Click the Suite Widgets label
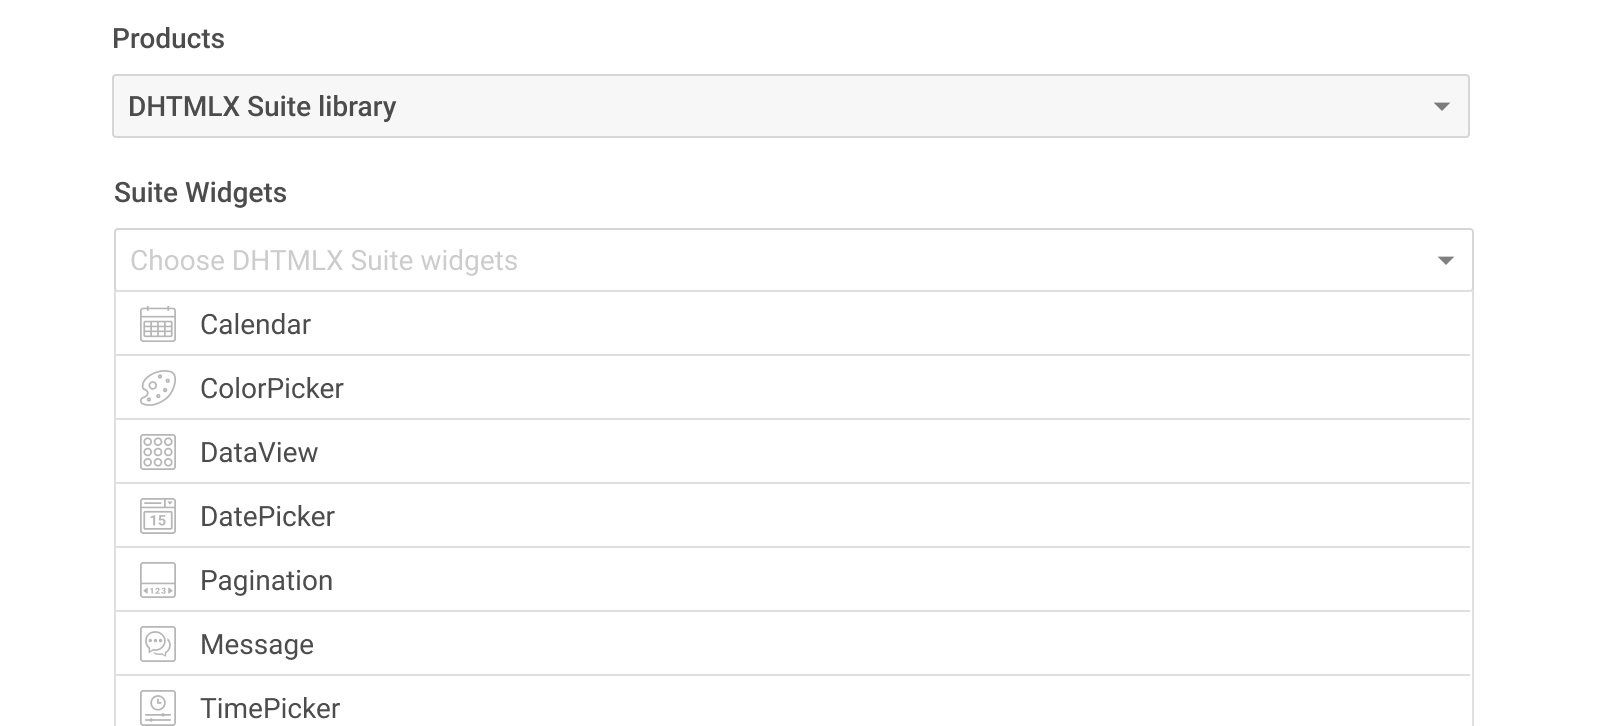The height and width of the screenshot is (726, 1600). pos(200,192)
